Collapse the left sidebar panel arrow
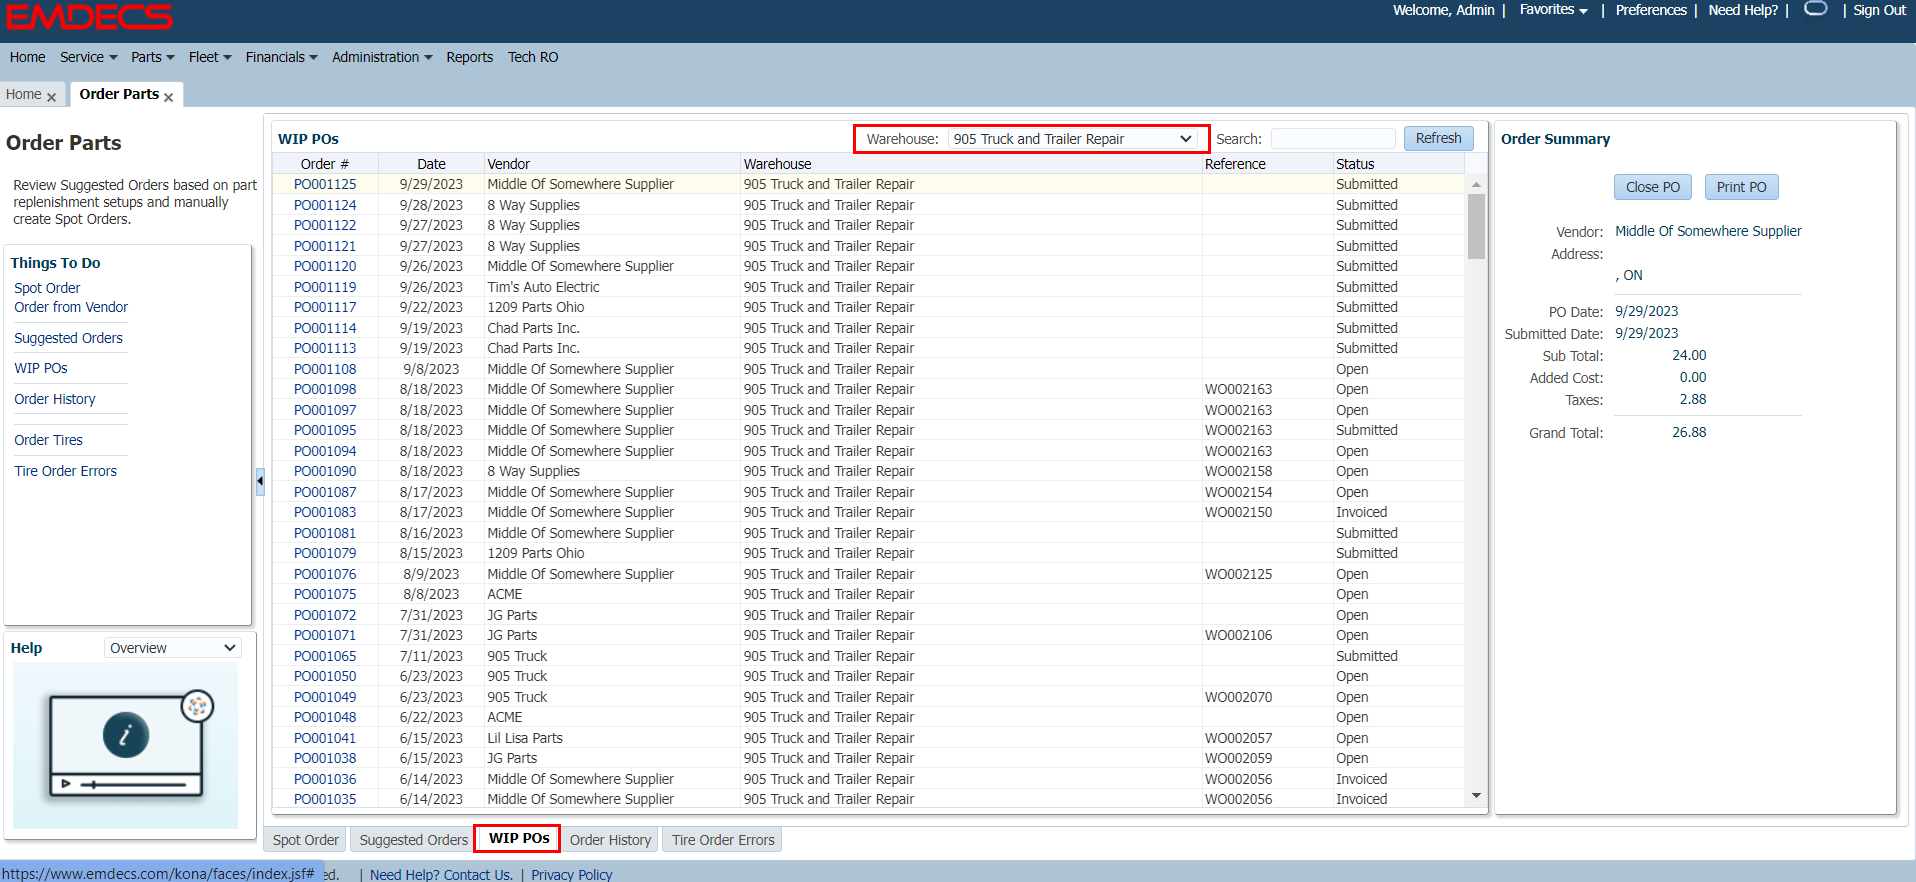This screenshot has height=882, width=1916. coord(260,481)
